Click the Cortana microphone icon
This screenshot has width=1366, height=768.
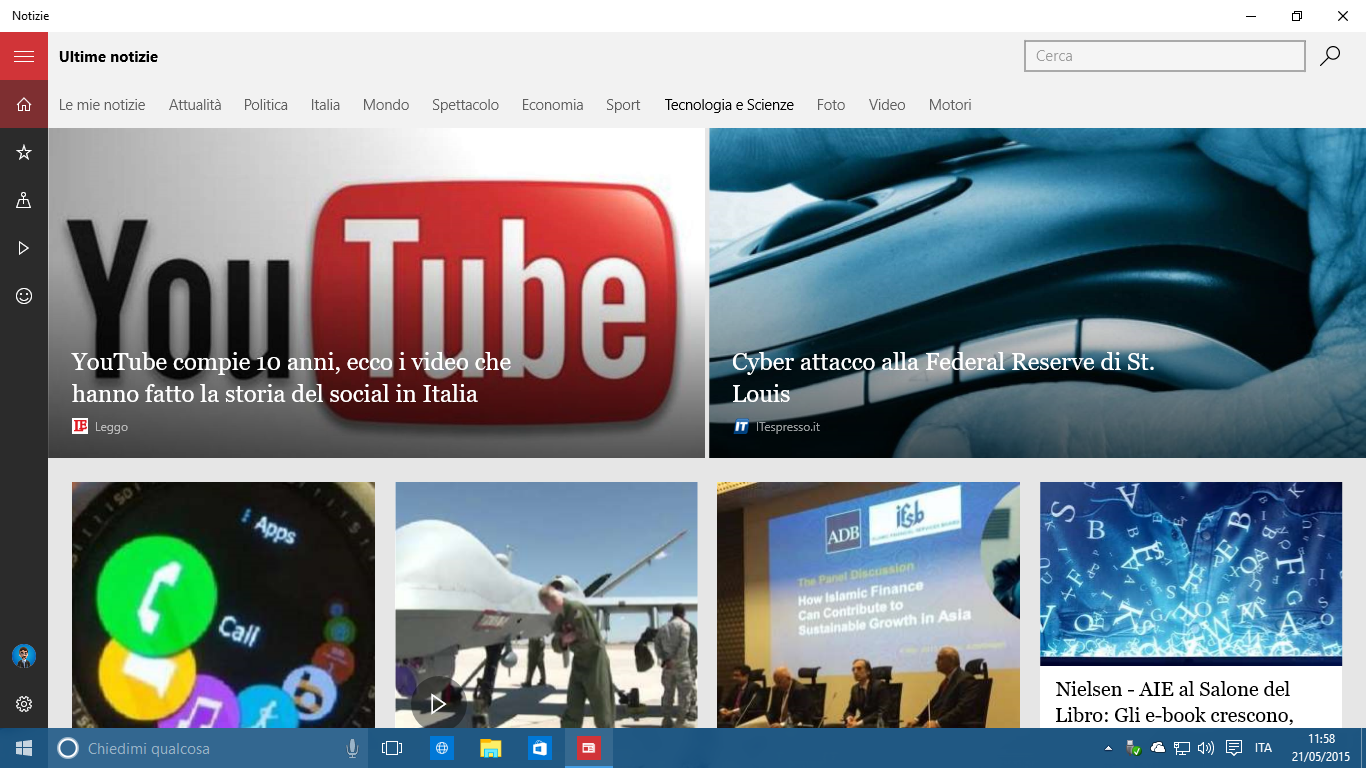352,748
